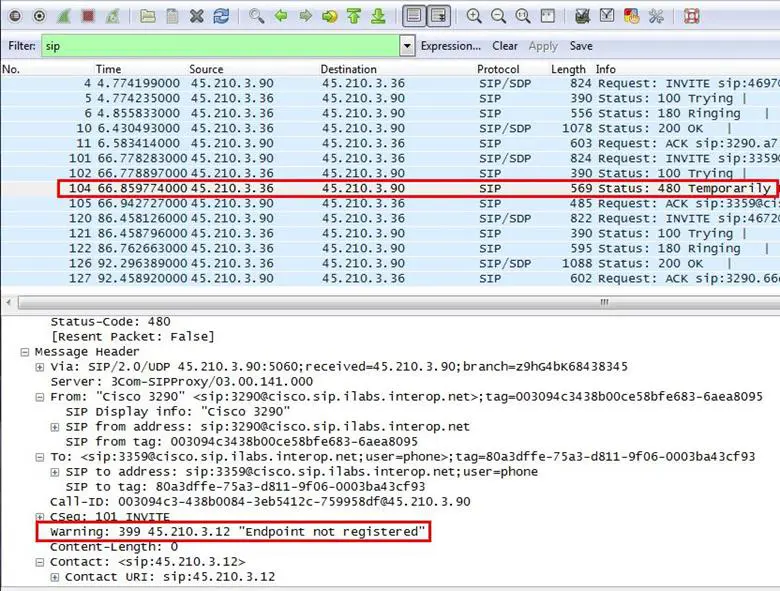
Task: Jump to the last packet
Action: (377, 16)
